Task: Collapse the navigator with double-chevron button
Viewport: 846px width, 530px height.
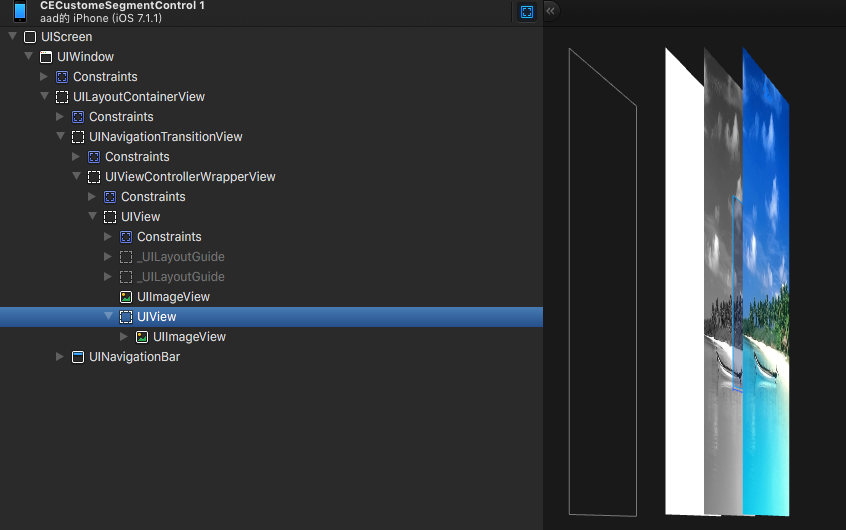Action: [x=550, y=11]
